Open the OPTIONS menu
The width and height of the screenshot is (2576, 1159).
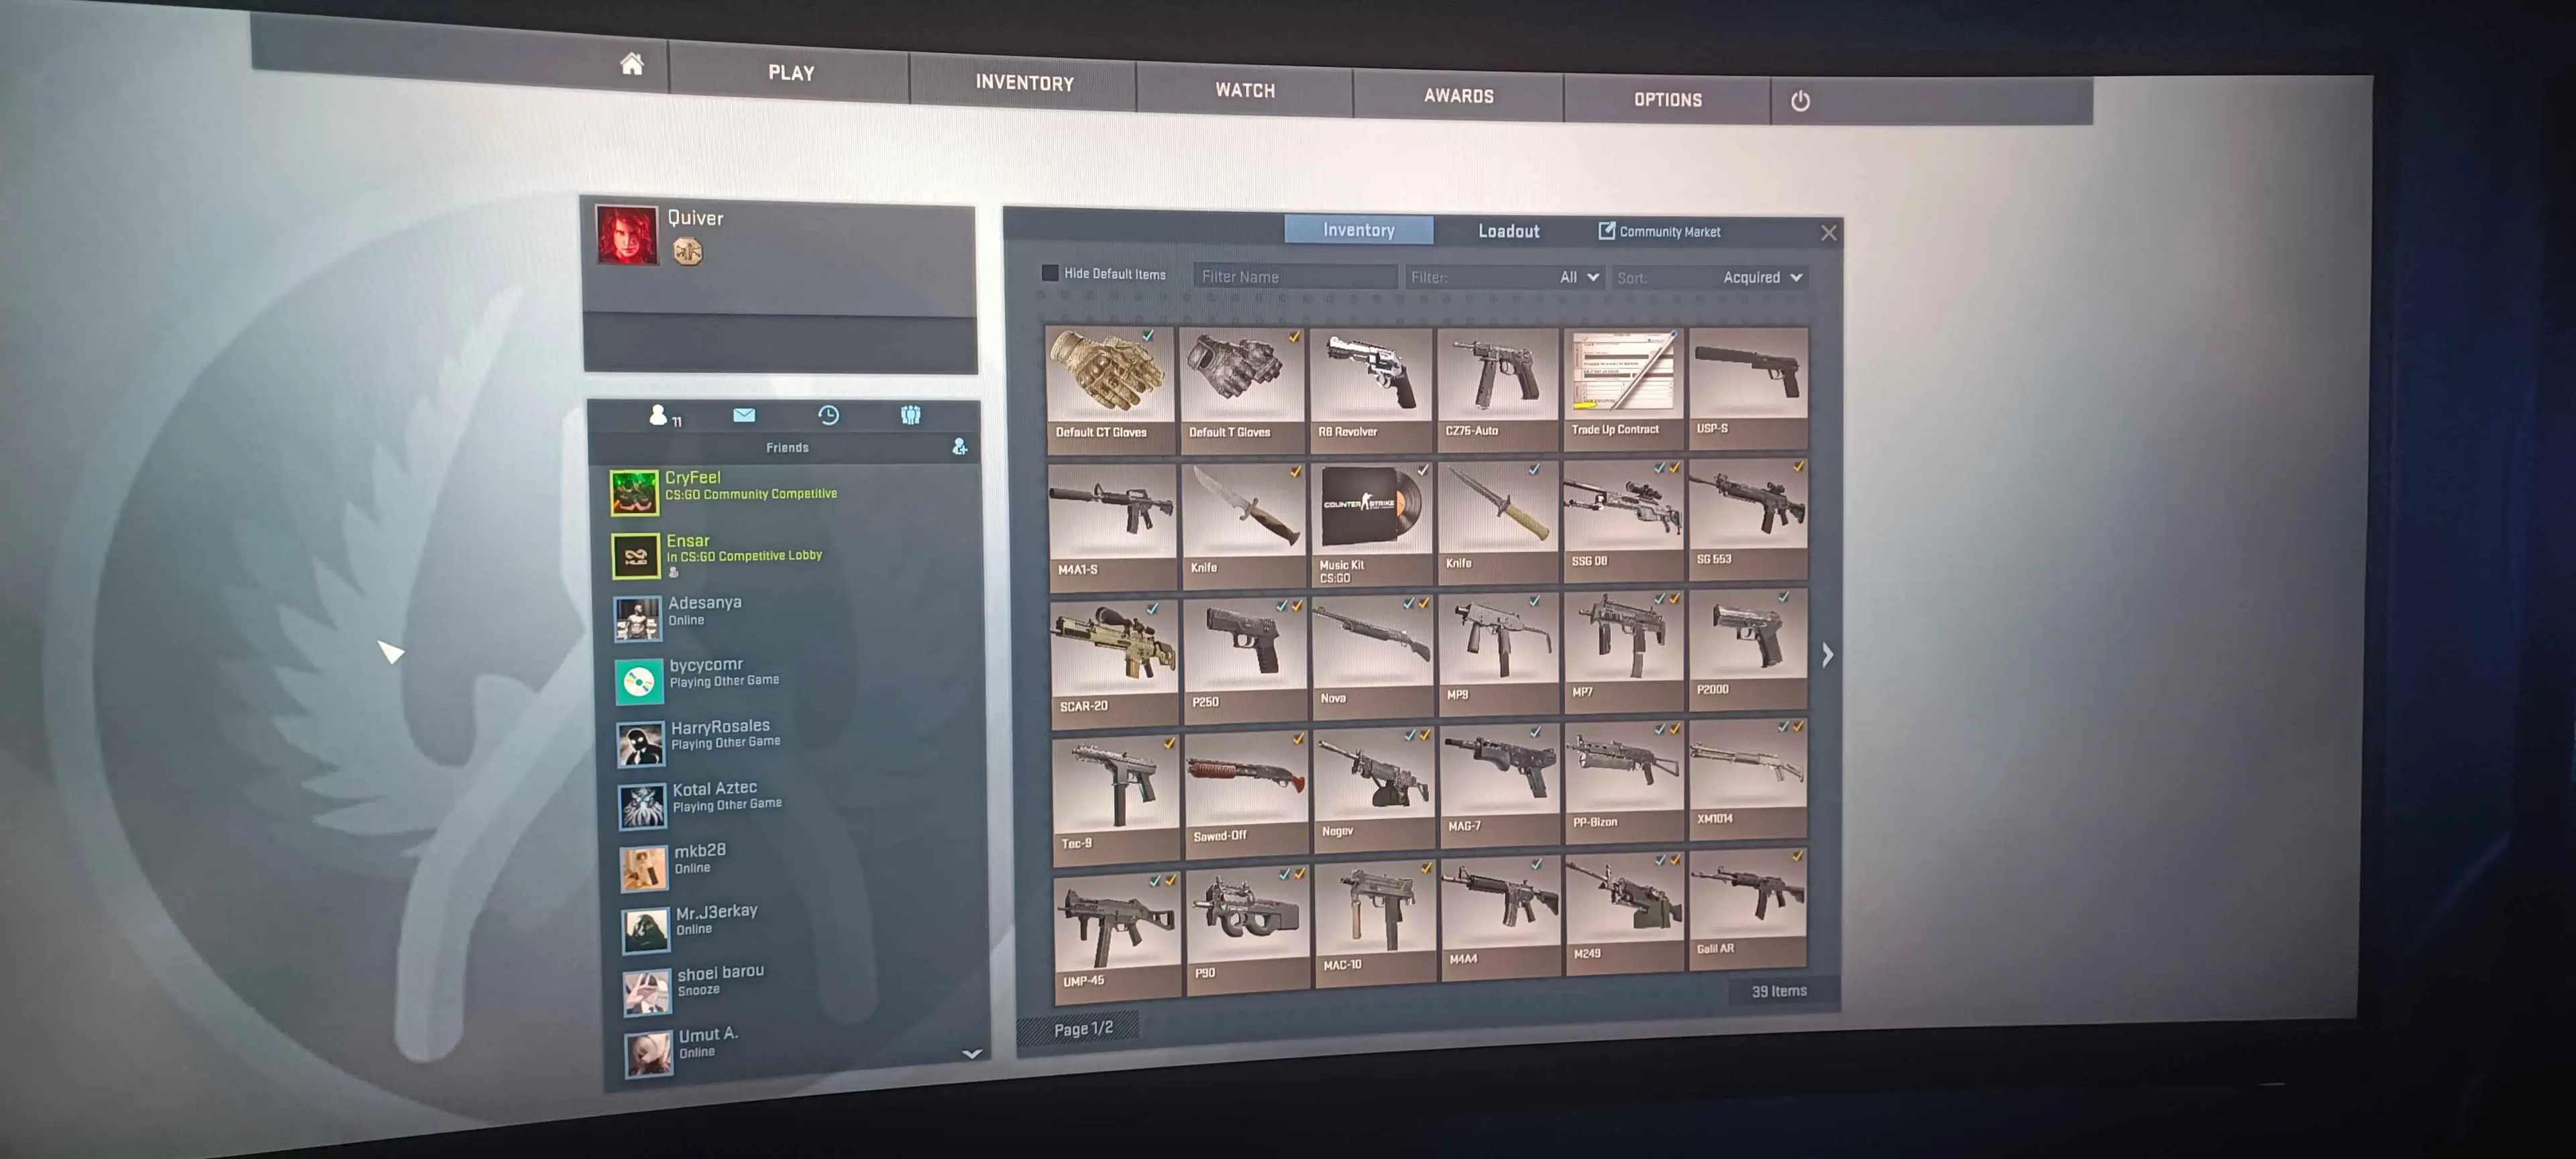pos(1667,100)
